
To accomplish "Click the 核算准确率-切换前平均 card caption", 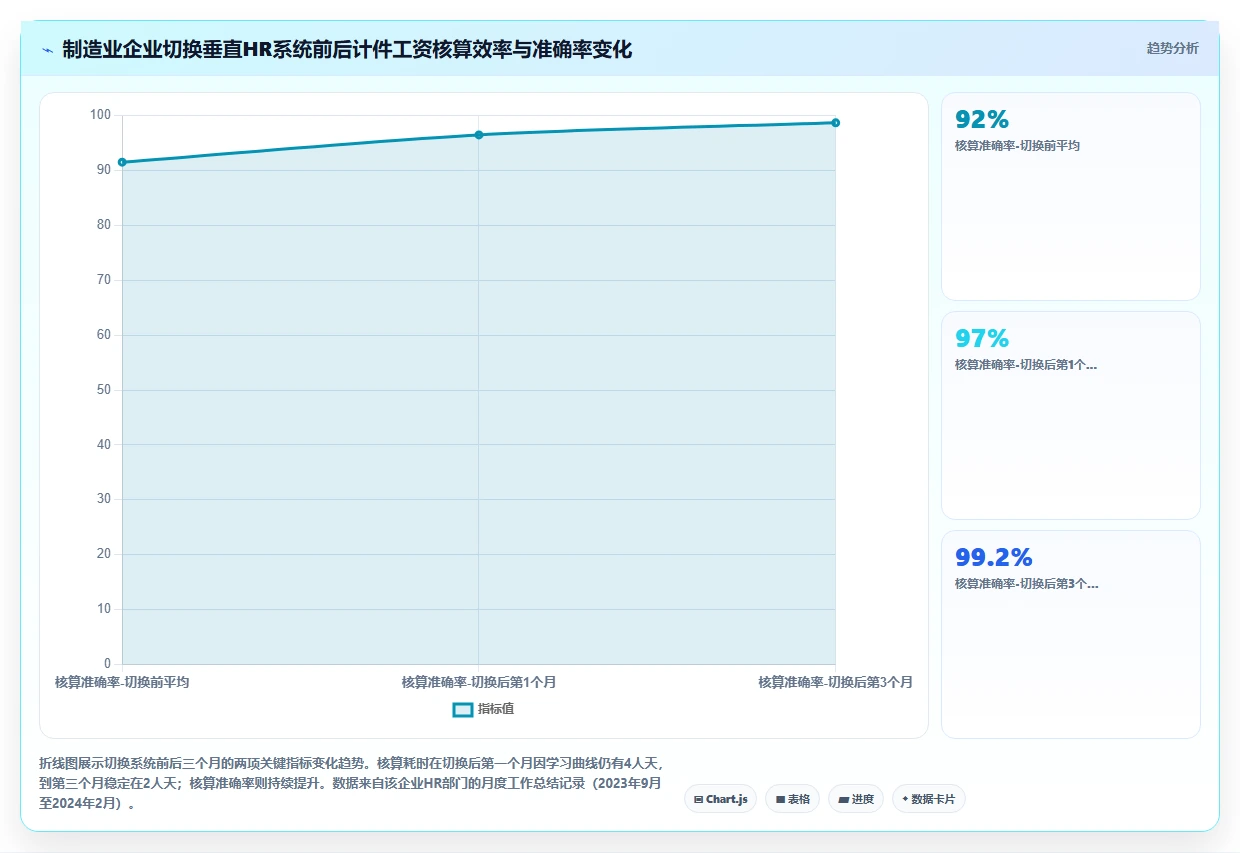I will 1017,146.
